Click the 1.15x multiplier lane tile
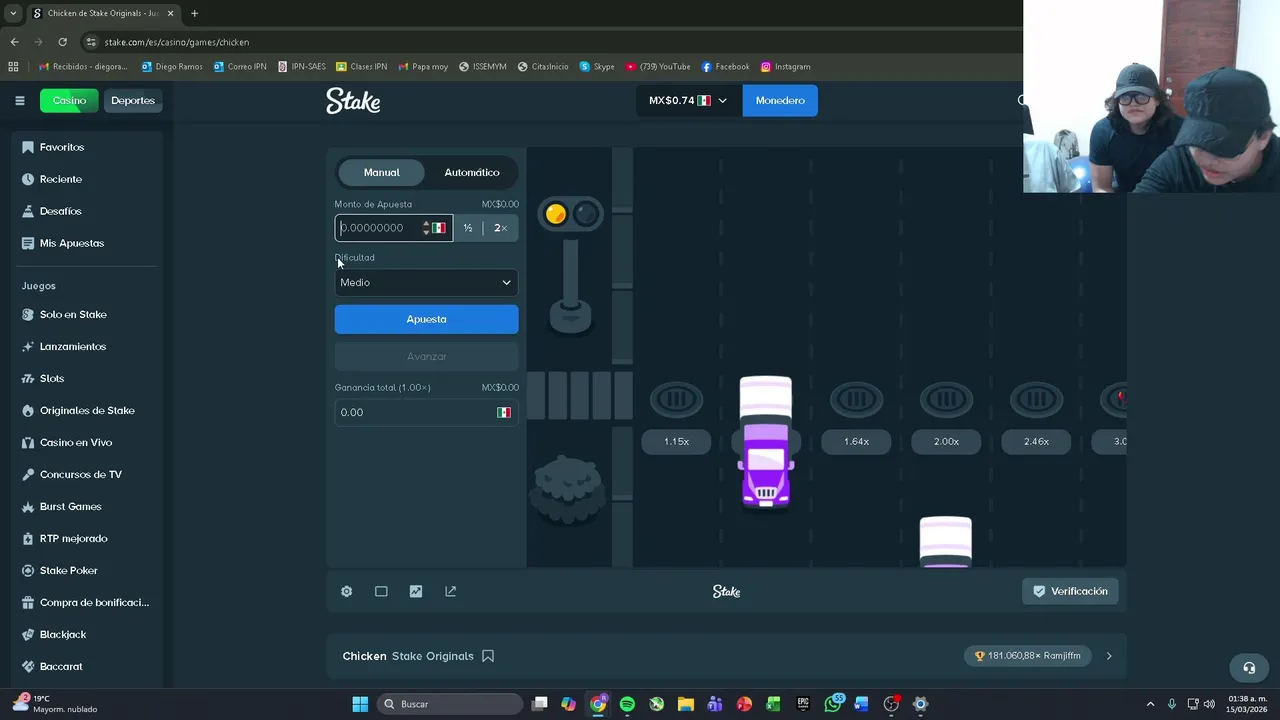The height and width of the screenshot is (720, 1280). click(x=676, y=441)
